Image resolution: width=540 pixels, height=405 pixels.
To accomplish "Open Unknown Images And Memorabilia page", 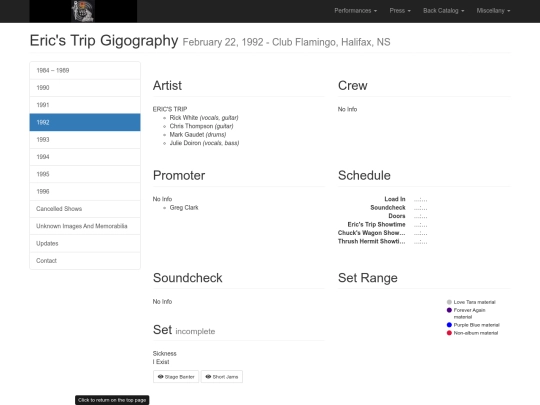I will point(85,226).
